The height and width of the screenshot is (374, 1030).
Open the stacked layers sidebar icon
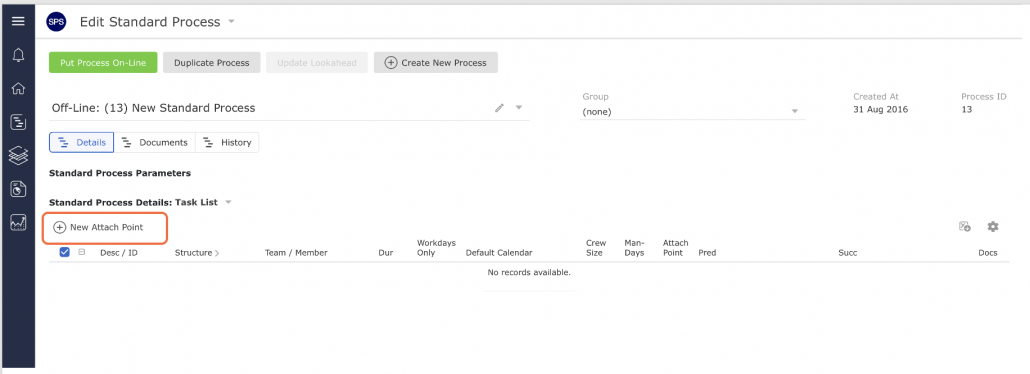pyautogui.click(x=18, y=156)
